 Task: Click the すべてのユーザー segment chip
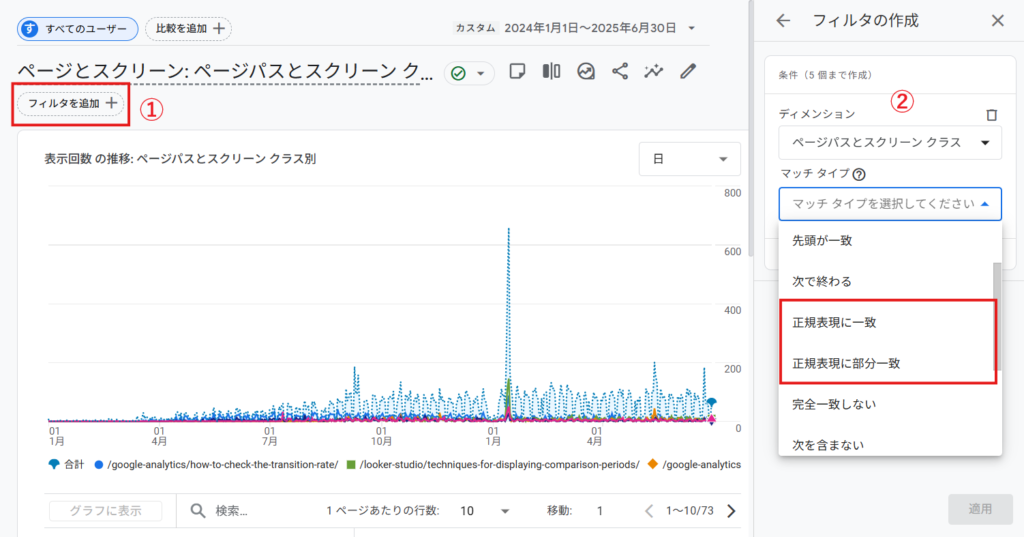click(x=78, y=29)
